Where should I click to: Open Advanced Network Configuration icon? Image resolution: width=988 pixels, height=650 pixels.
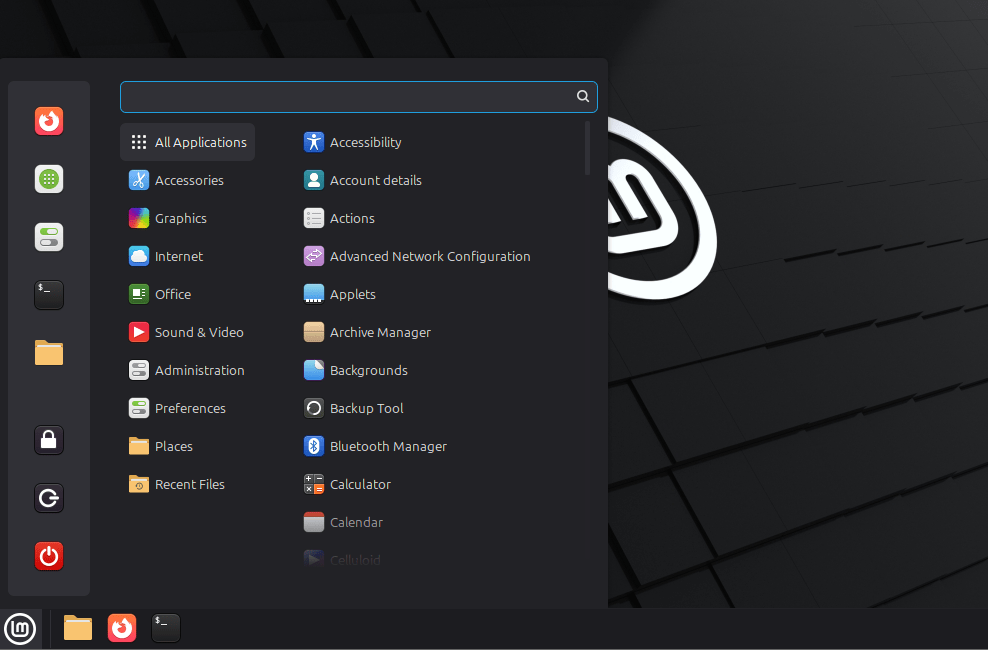pos(314,256)
